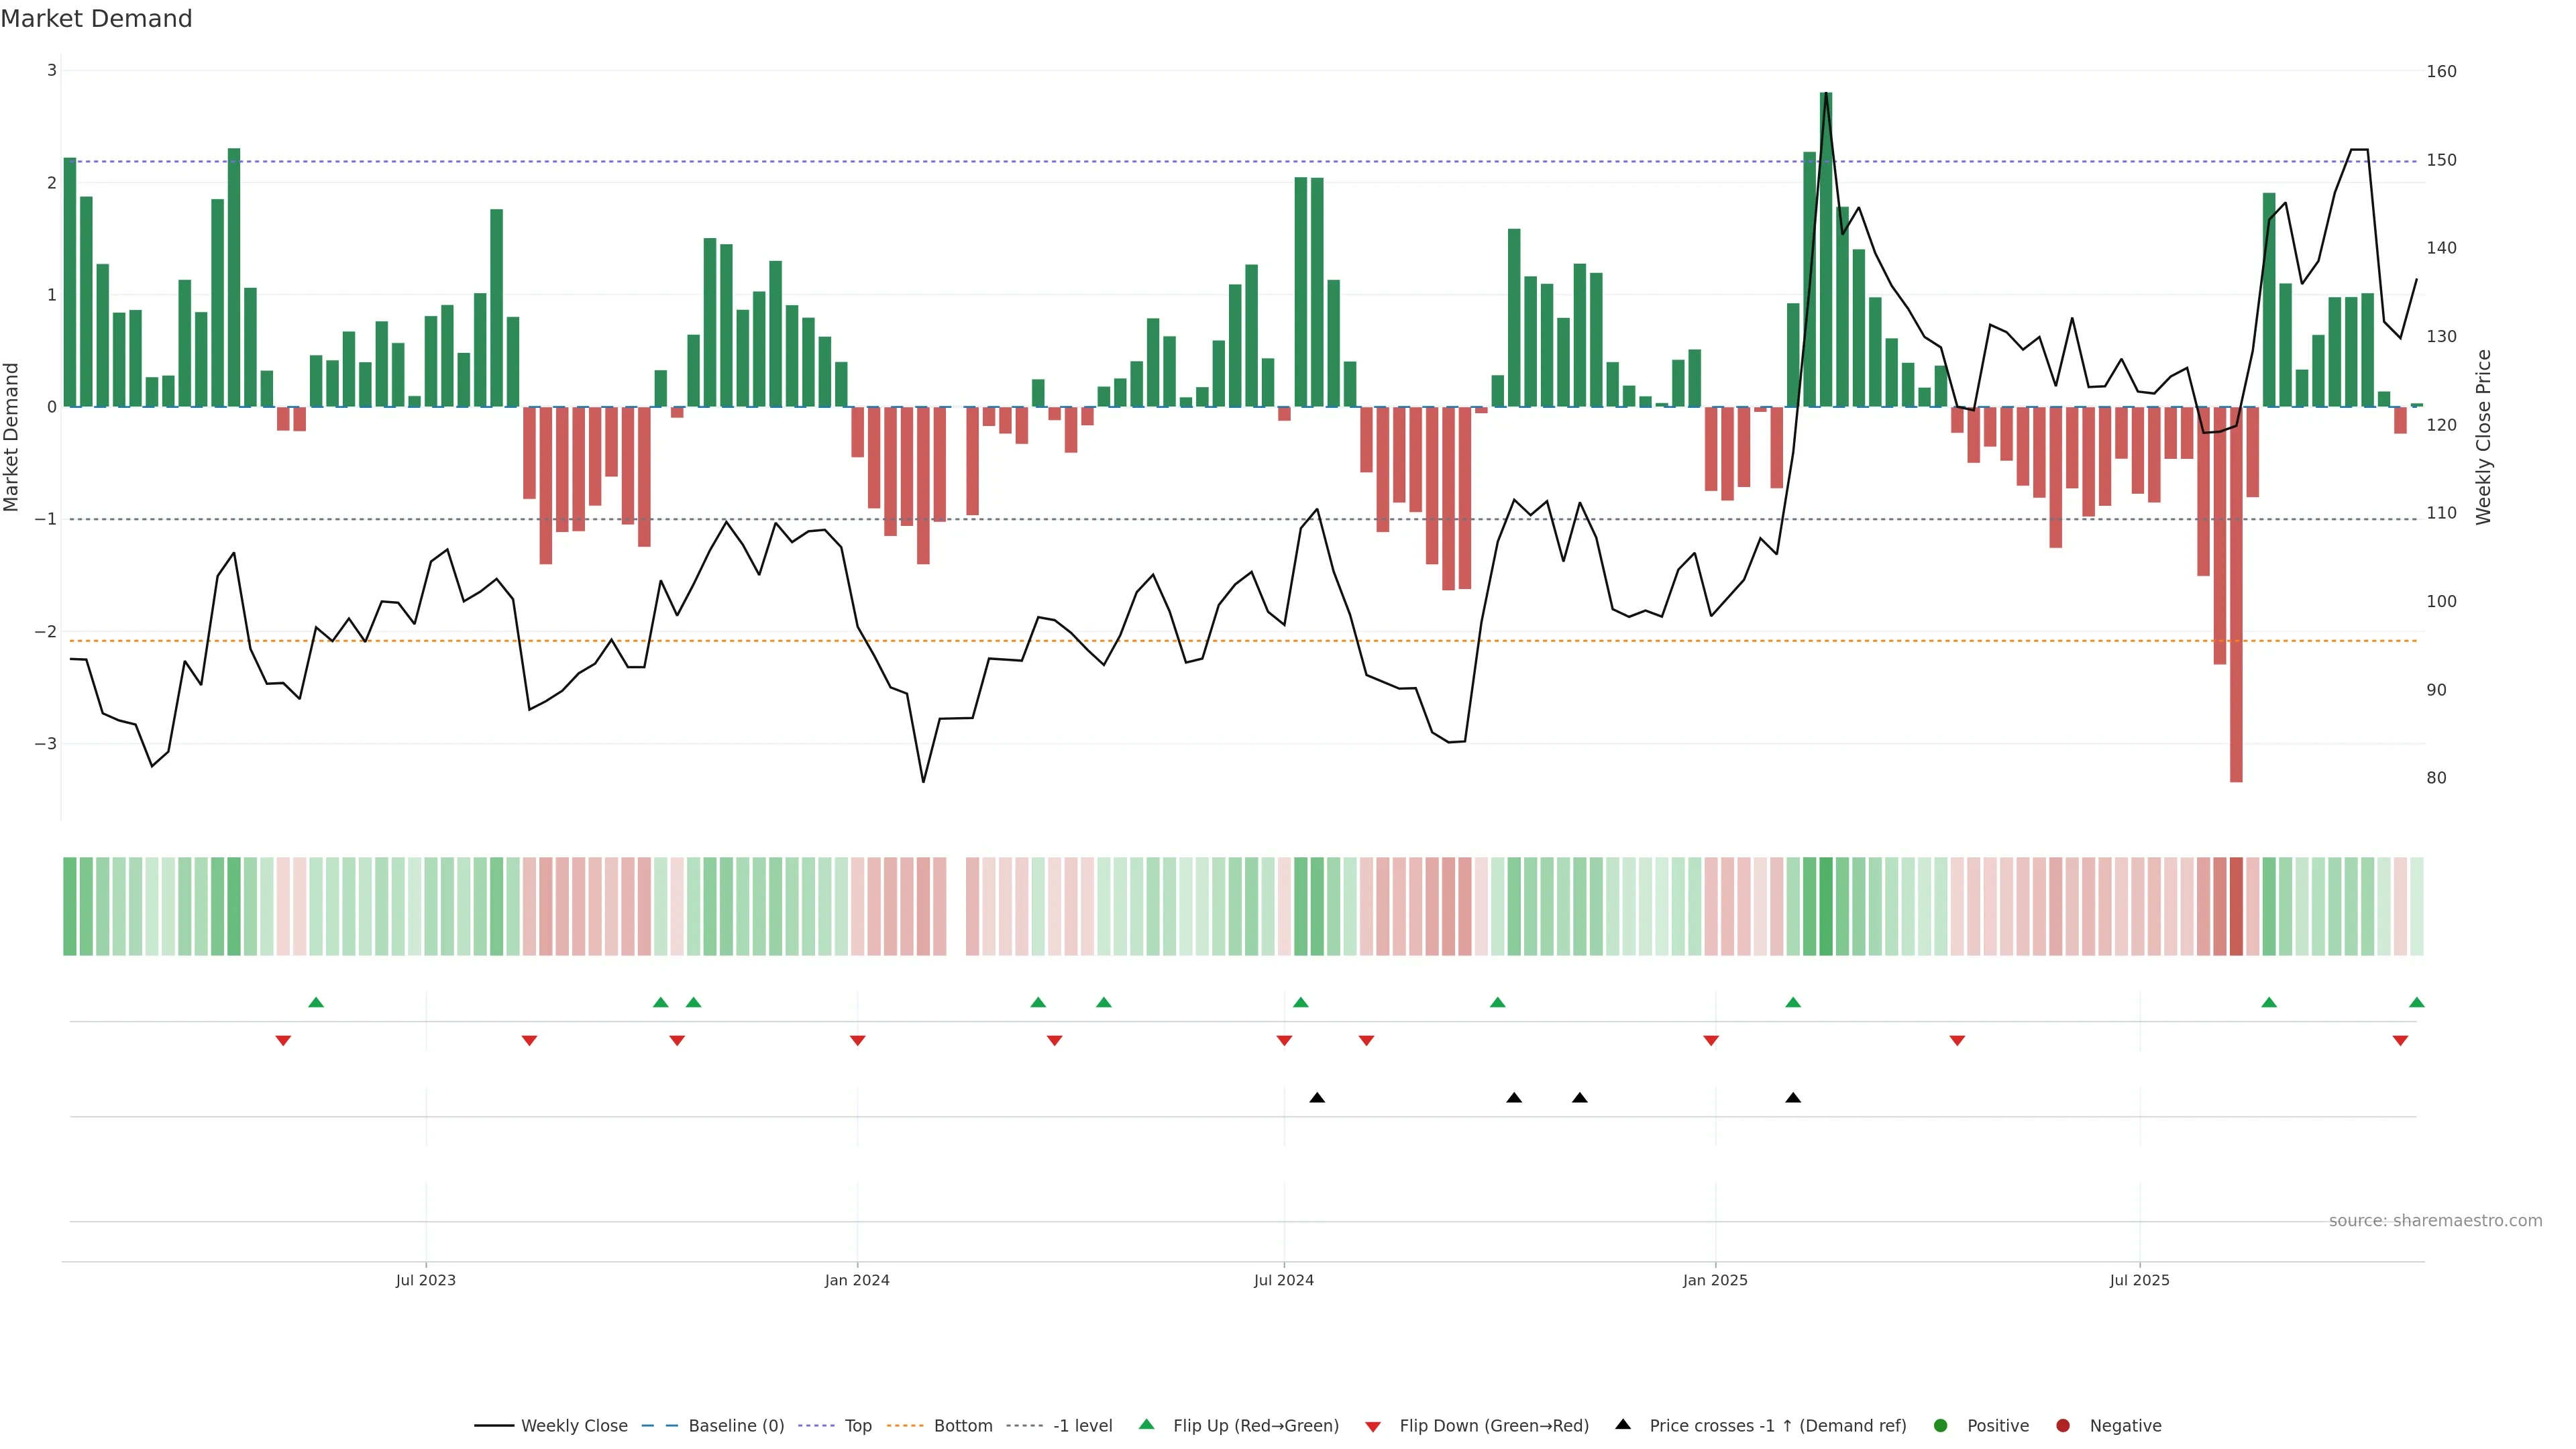Click the red Negative dot in legend

coord(2063,1426)
